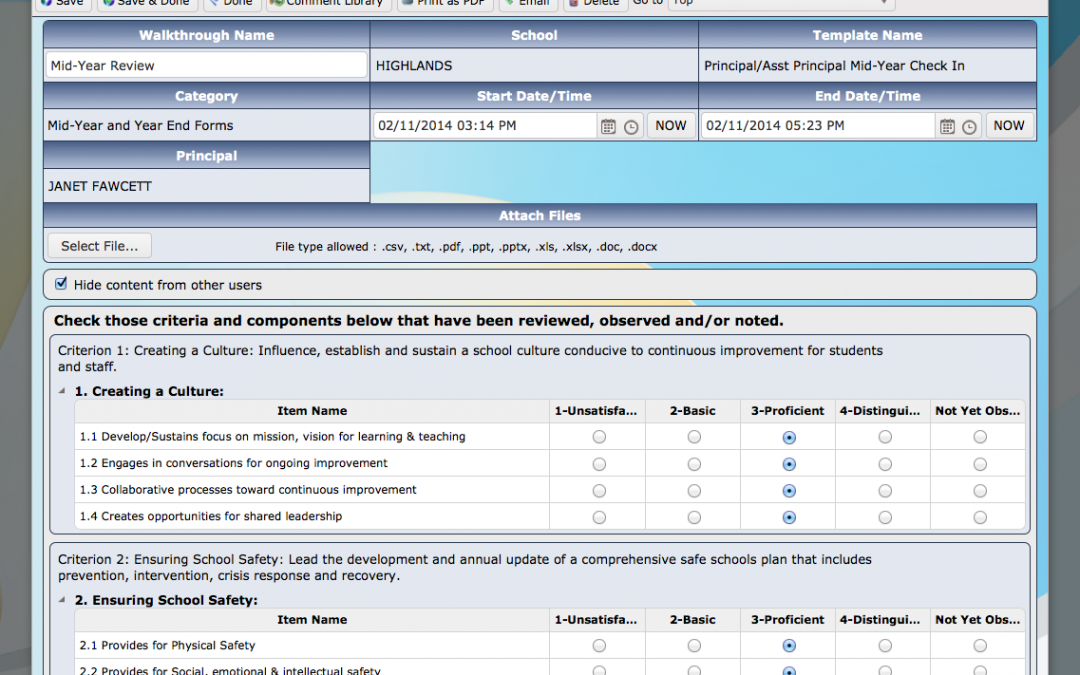Viewport: 1080px width, 675px height.
Task: Open the End Date calendar picker icon
Action: [x=947, y=126]
